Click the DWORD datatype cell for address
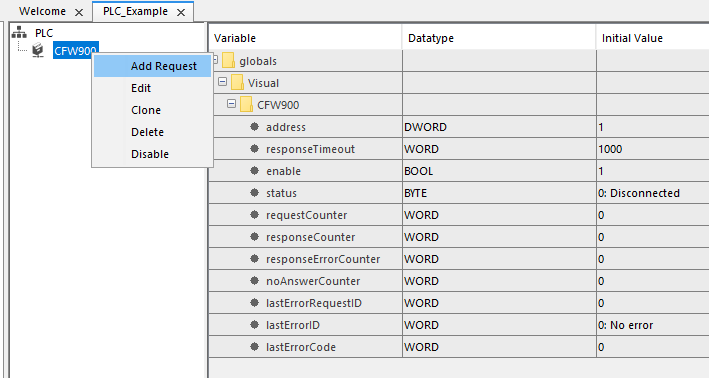This screenshot has width=709, height=378. [499, 127]
